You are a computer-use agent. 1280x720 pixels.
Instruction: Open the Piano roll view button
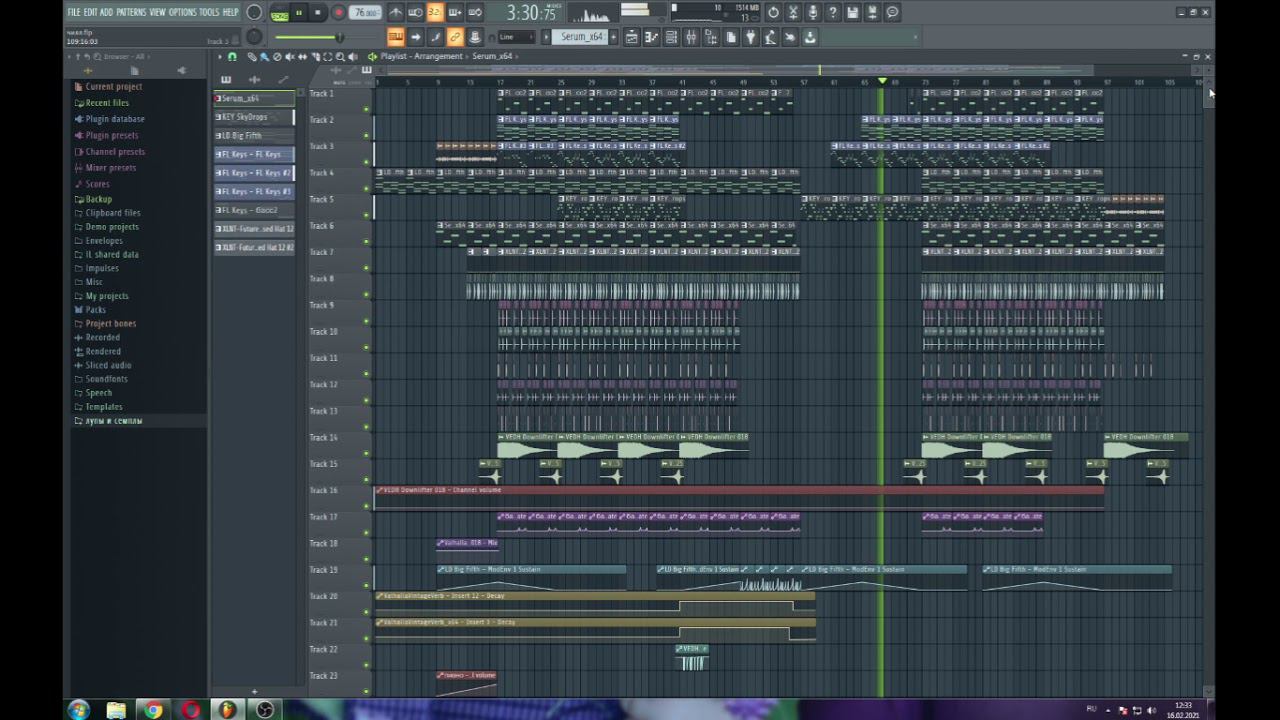coord(651,37)
